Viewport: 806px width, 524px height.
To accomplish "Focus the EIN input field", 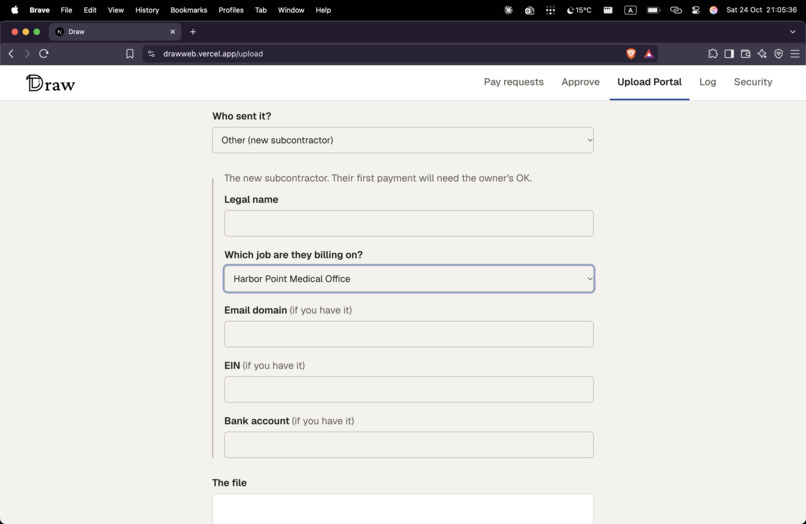I will 409,389.
